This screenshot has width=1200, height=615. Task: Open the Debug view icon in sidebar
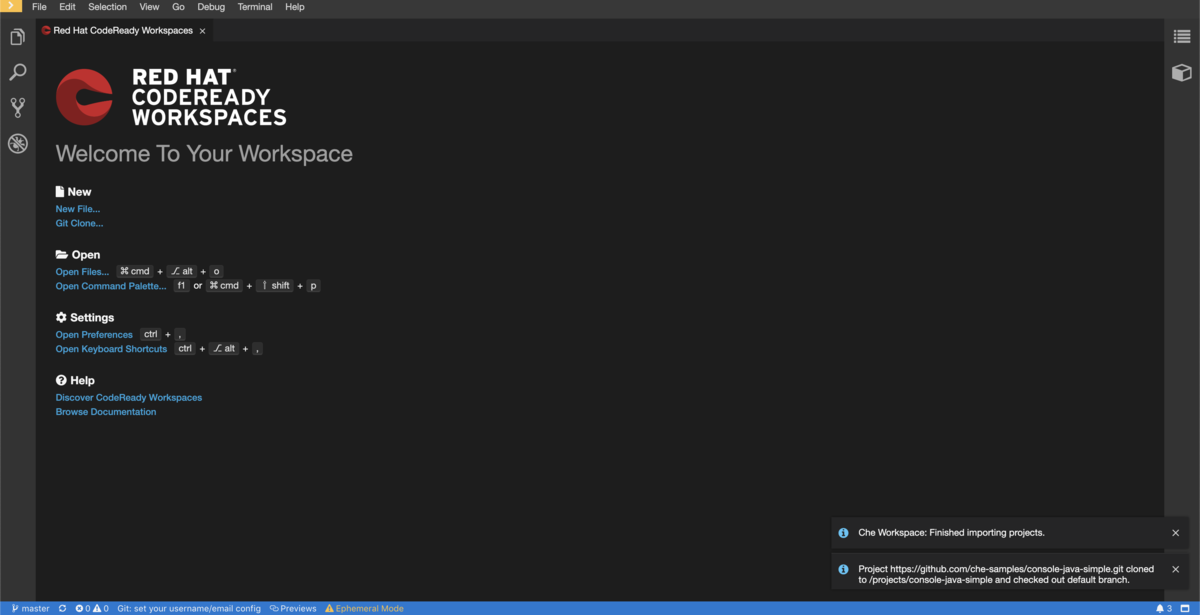coord(17,143)
